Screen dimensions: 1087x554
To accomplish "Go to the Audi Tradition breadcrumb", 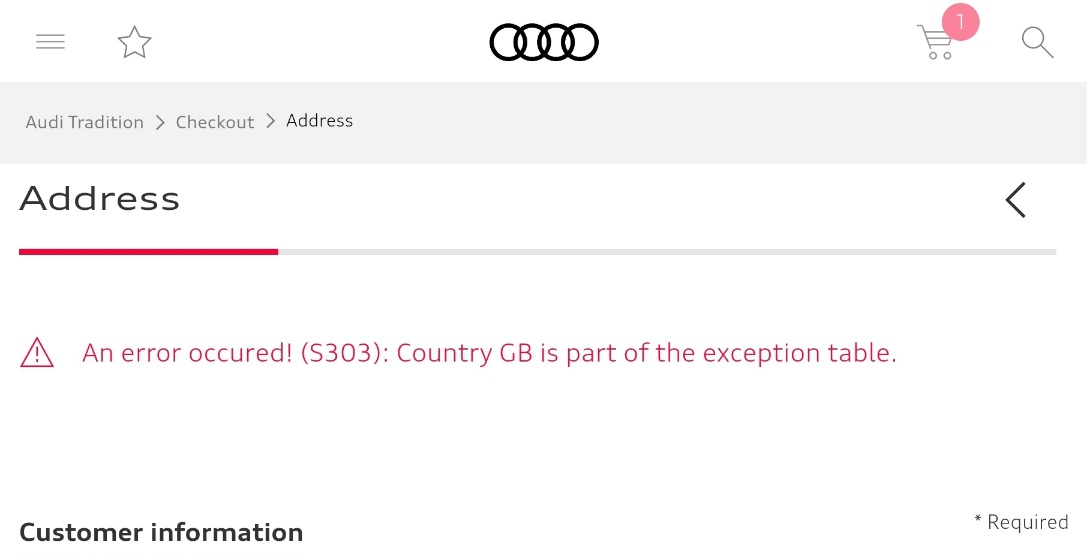I will pos(85,122).
